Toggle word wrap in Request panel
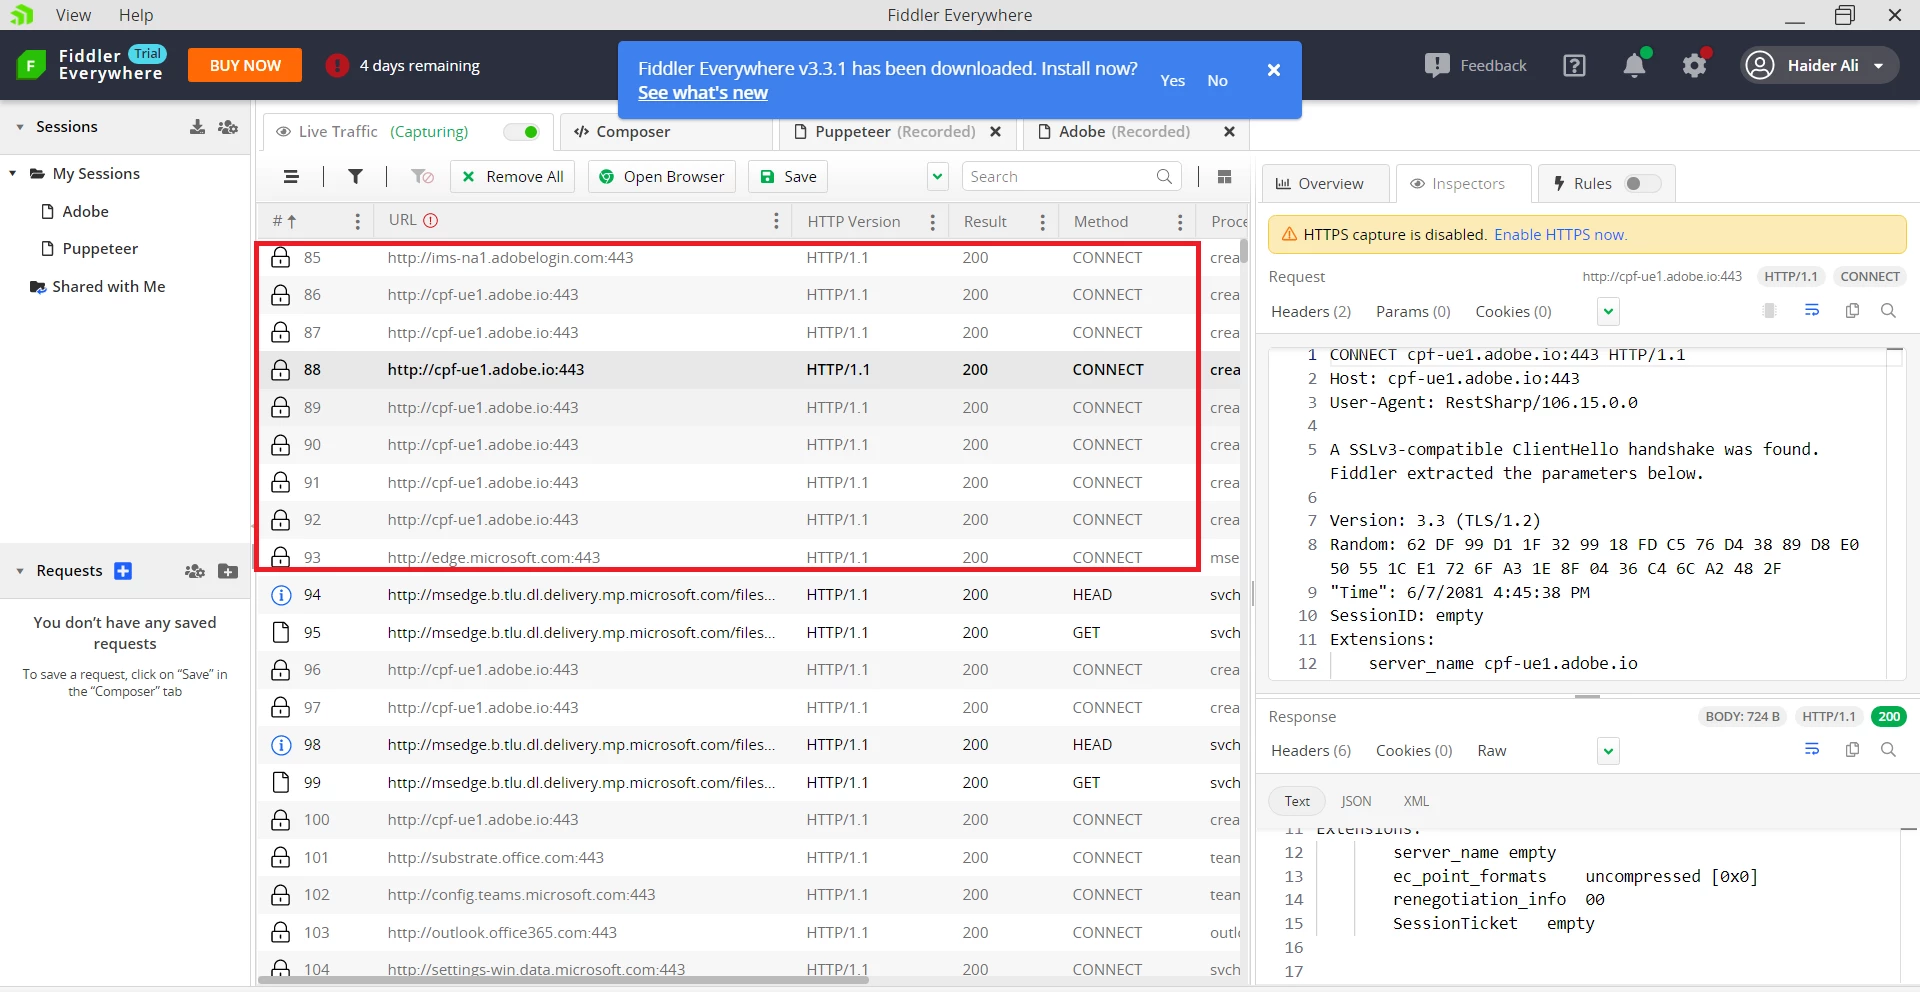1920x992 pixels. 1812,311
